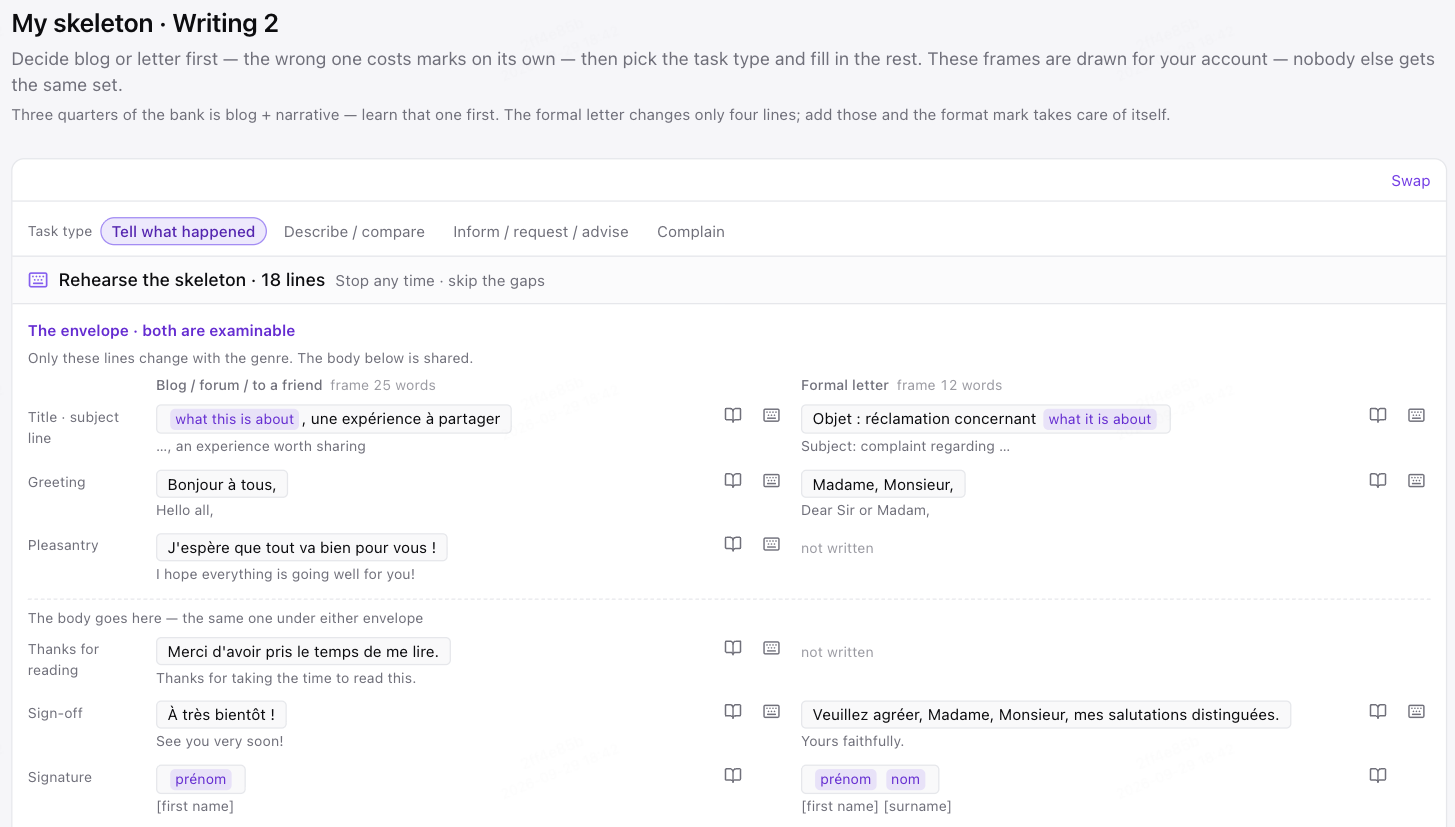The height and width of the screenshot is (827, 1455).
Task: Click the keyboard icon for the blog Pleasantry line
Action: (x=771, y=544)
